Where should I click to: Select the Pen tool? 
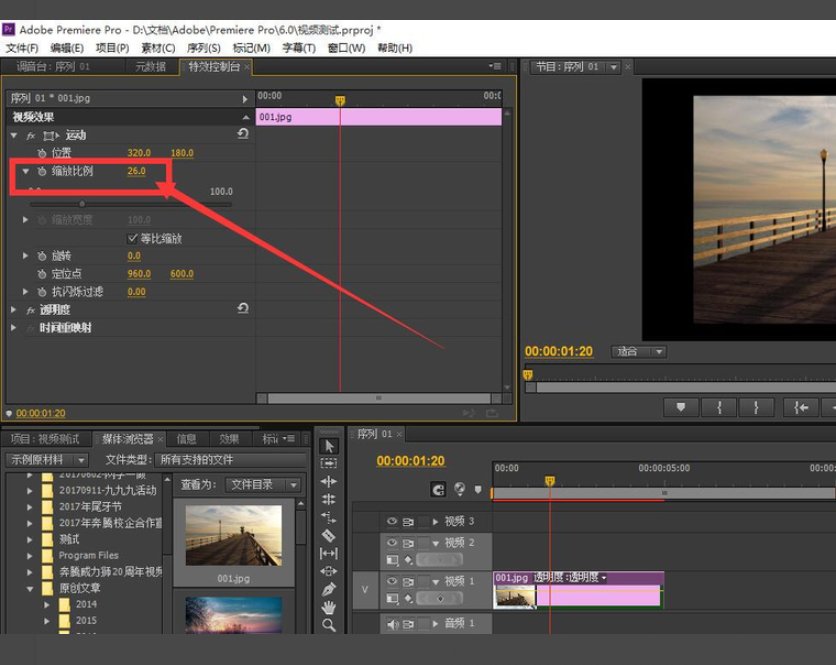click(330, 589)
